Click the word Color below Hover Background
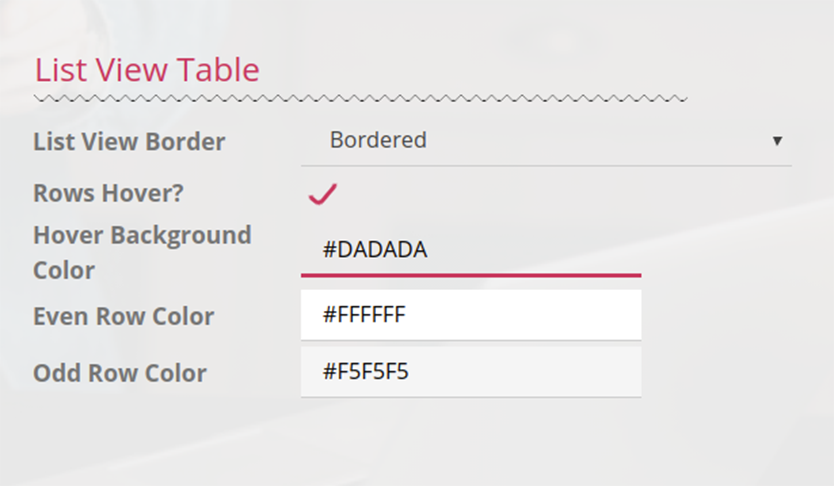The height and width of the screenshot is (486, 834). (x=64, y=271)
